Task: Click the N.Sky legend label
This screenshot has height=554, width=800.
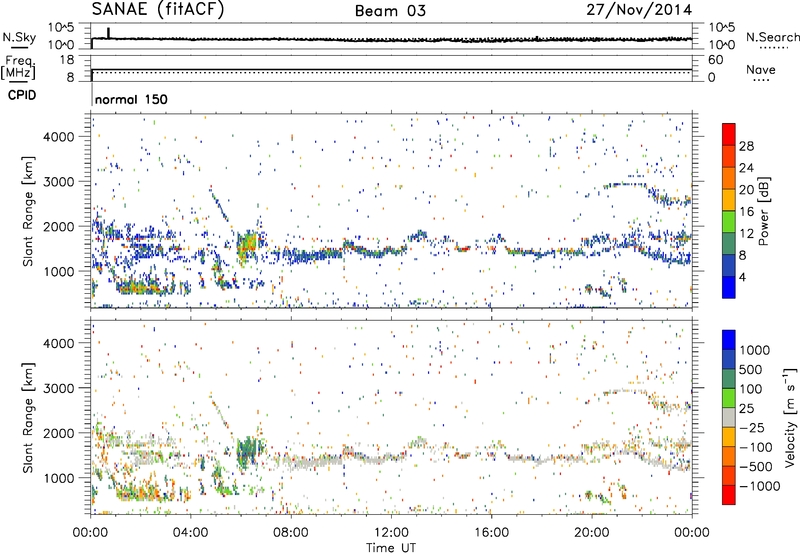Action: tap(19, 37)
